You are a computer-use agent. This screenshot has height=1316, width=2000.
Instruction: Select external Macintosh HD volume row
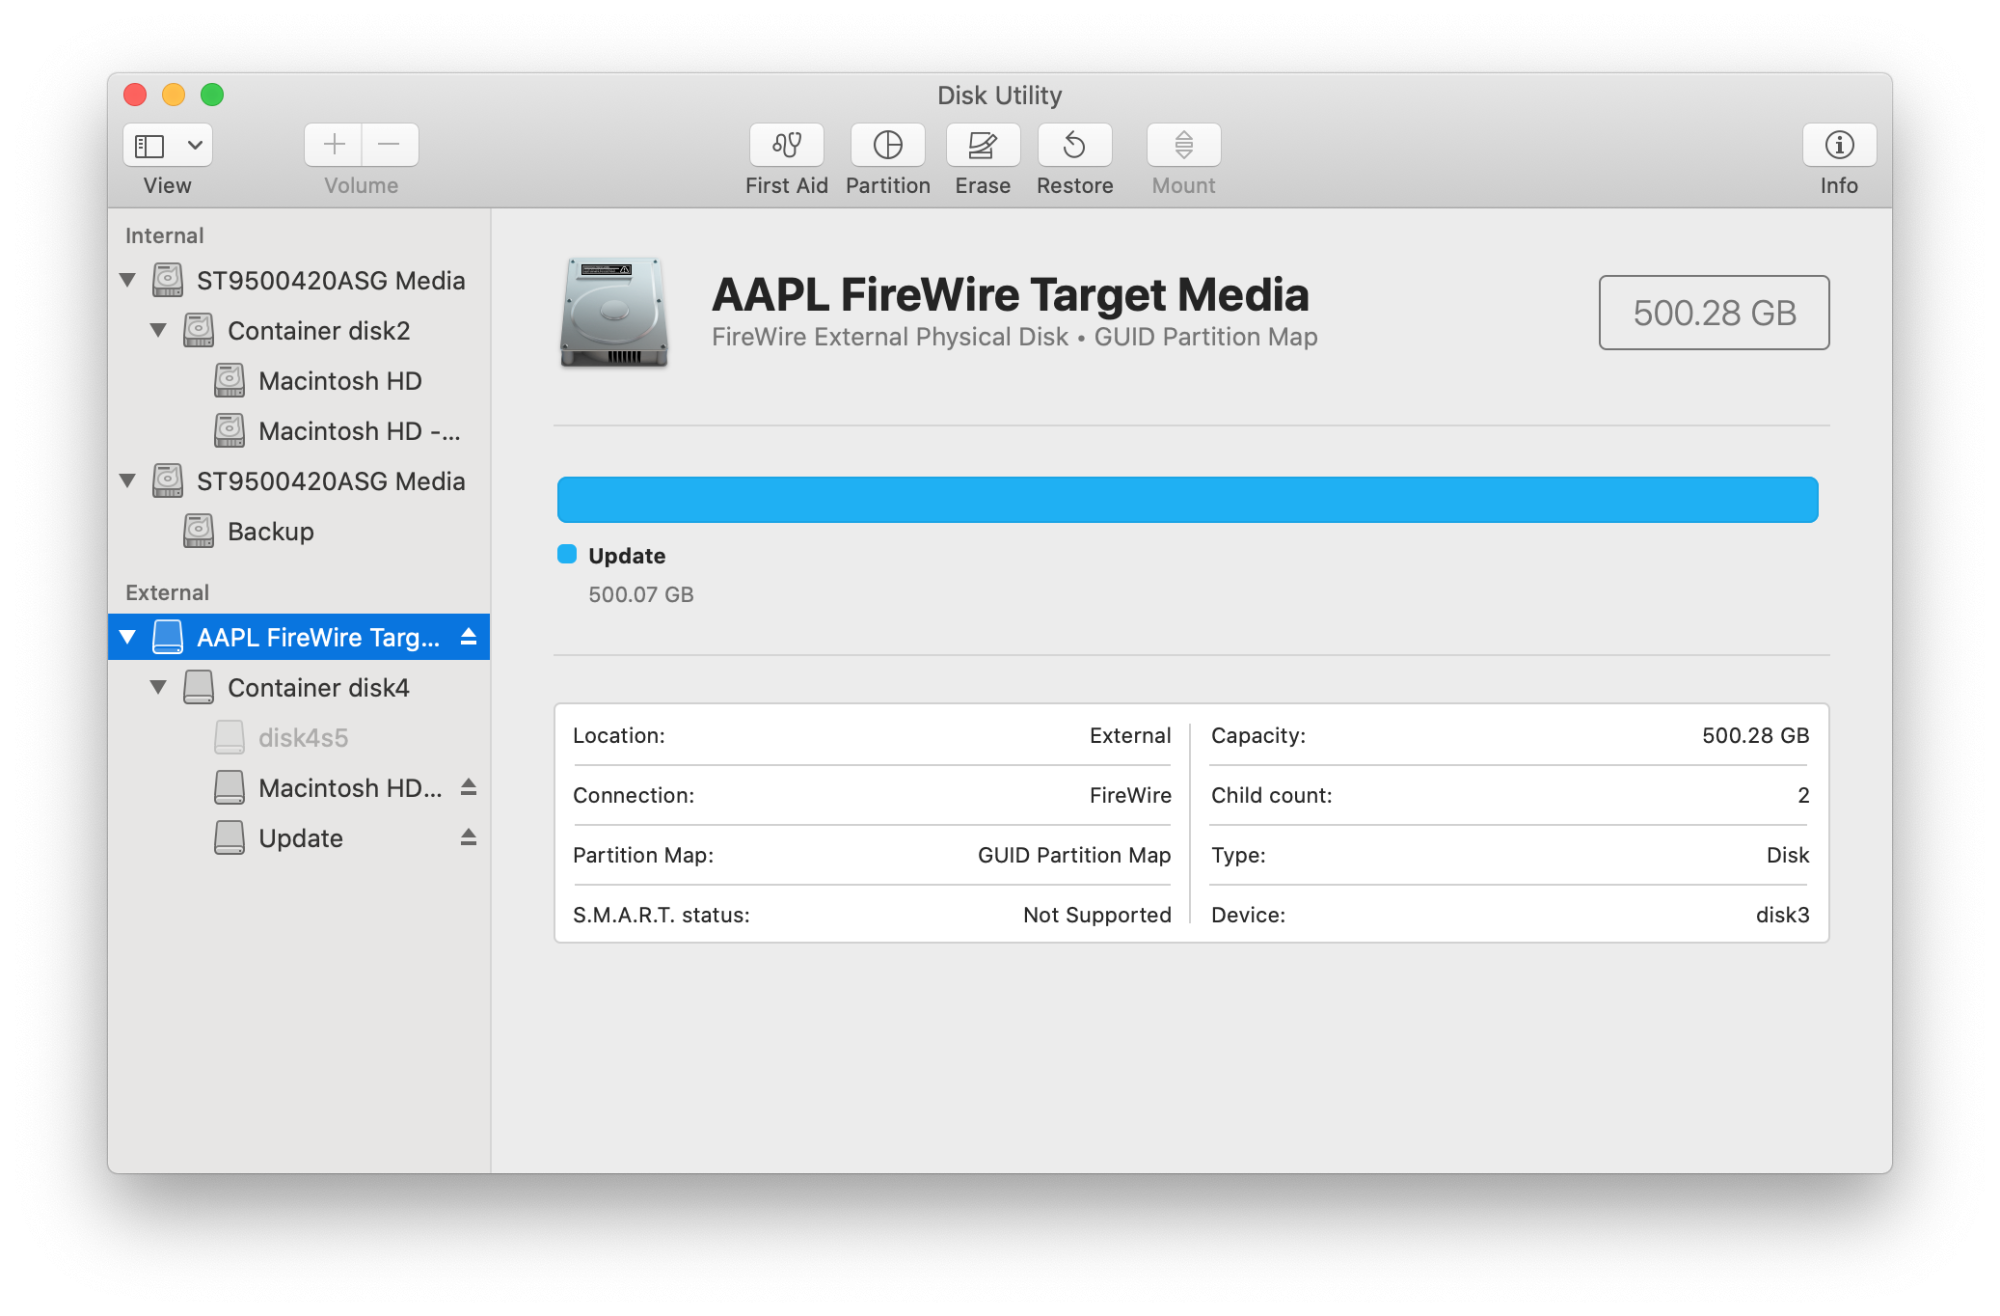pos(299,788)
